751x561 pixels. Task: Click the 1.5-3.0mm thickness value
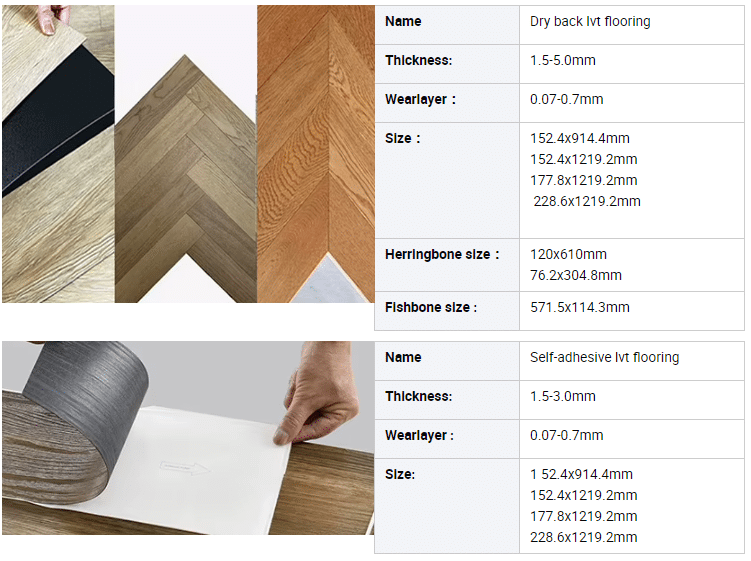pos(563,397)
